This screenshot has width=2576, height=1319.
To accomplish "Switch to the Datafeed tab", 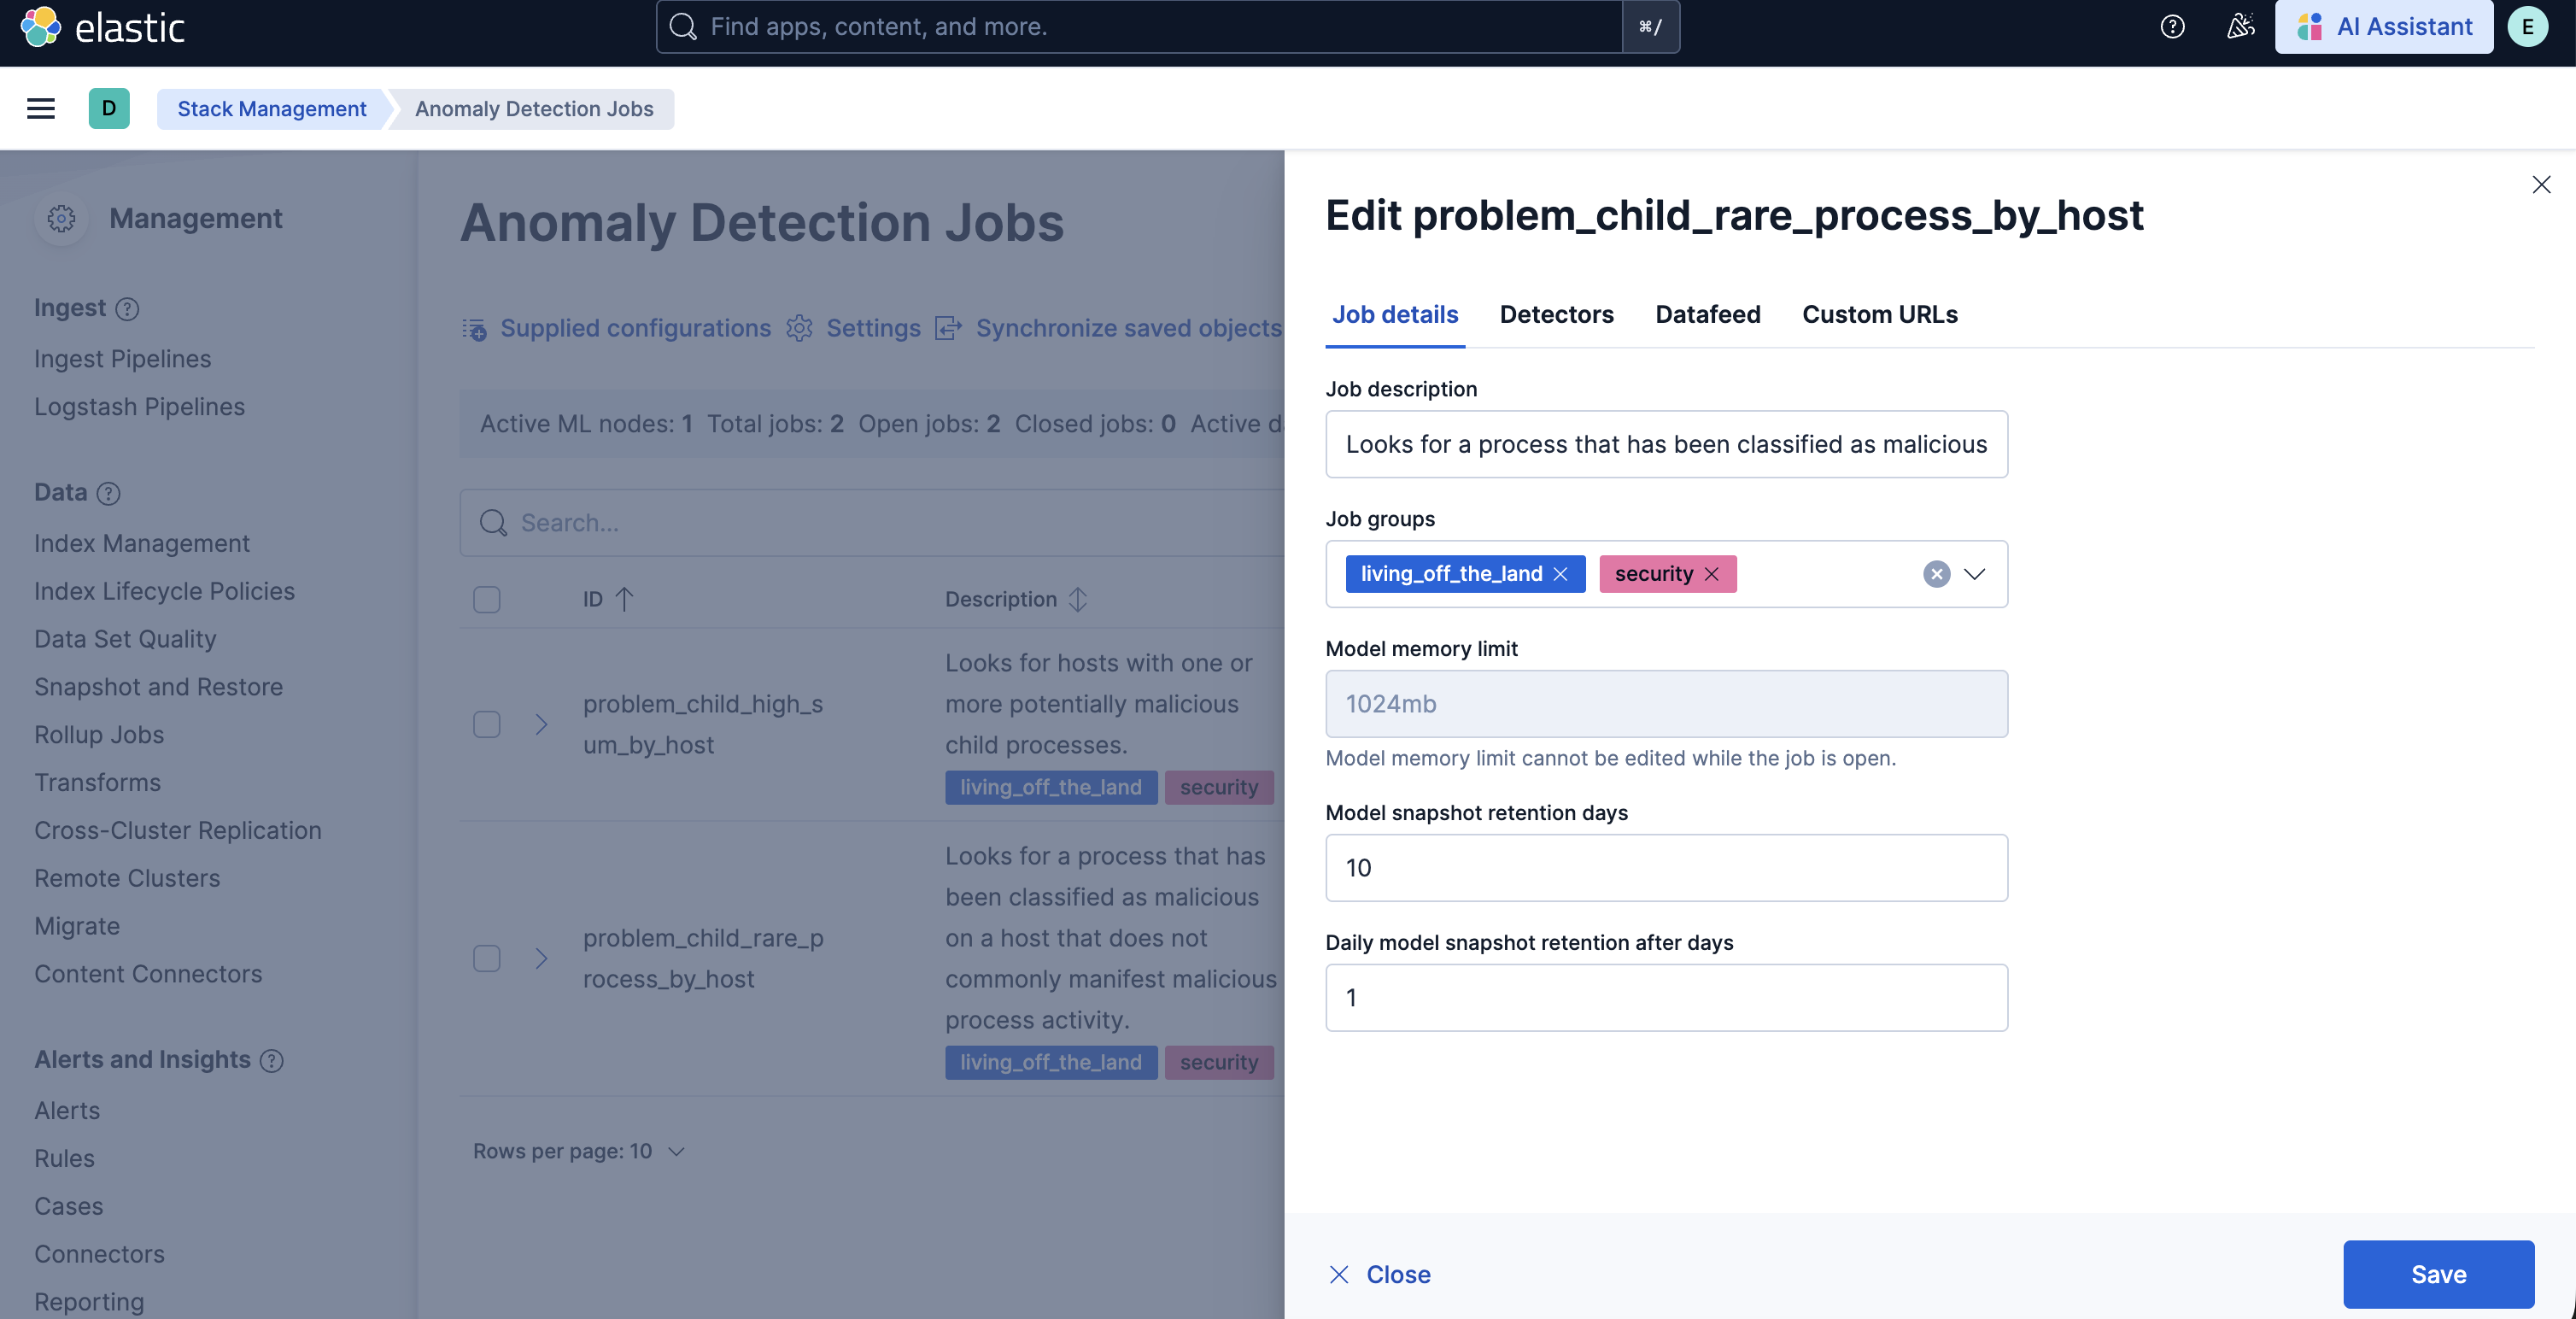I will pyautogui.click(x=1707, y=314).
